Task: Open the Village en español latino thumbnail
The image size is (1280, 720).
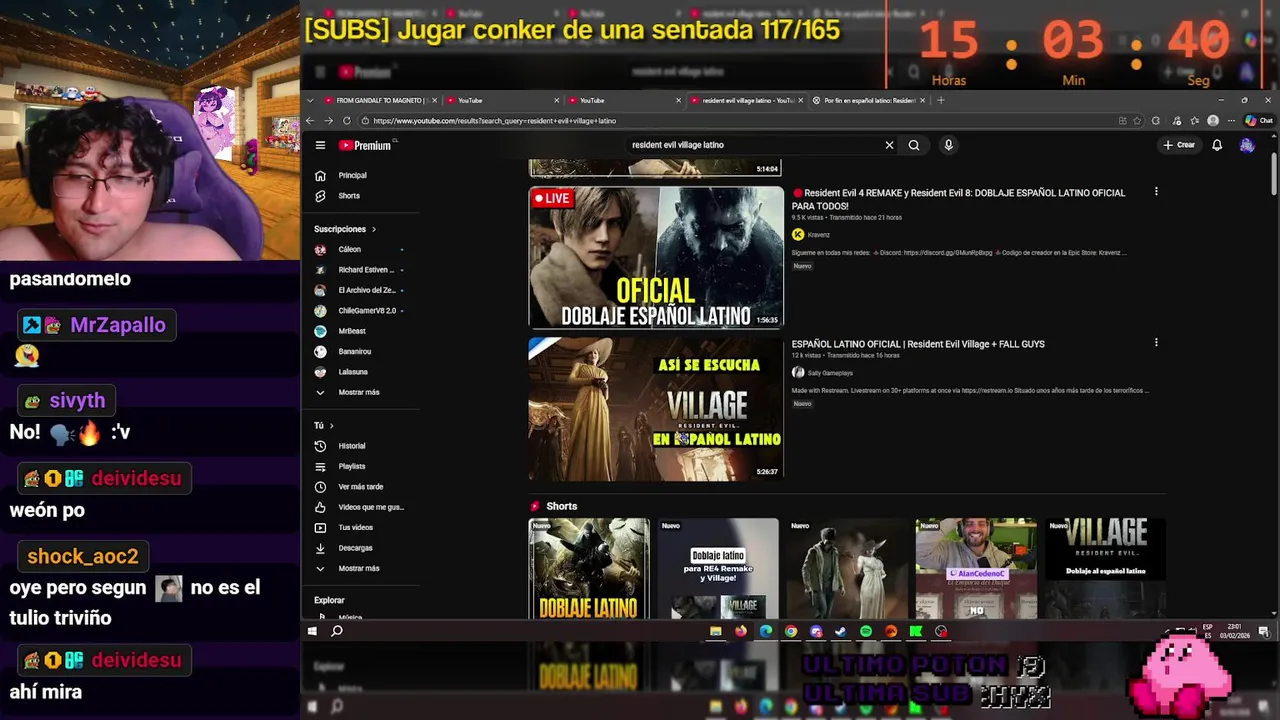Action: click(656, 409)
